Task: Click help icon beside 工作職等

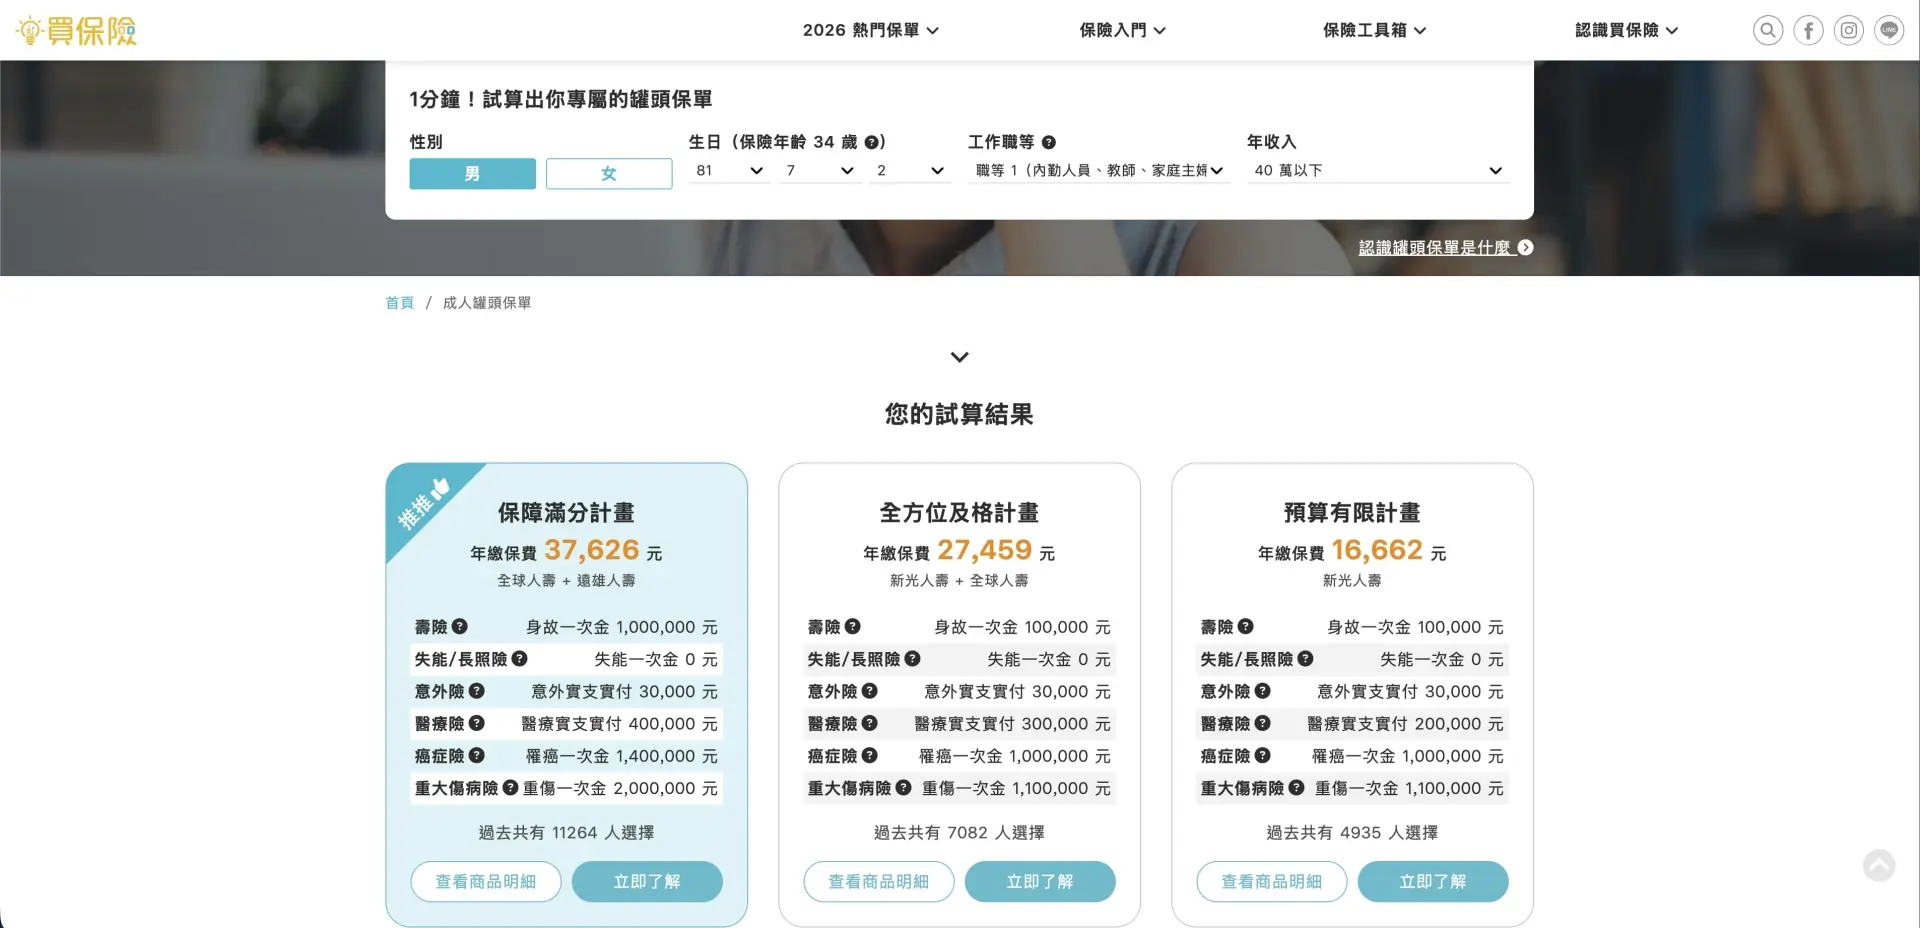Action: 1049,142
